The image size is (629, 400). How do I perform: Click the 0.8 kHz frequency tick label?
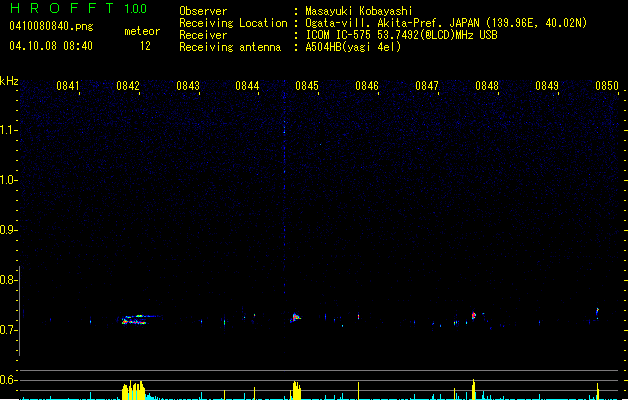[x=8, y=280]
